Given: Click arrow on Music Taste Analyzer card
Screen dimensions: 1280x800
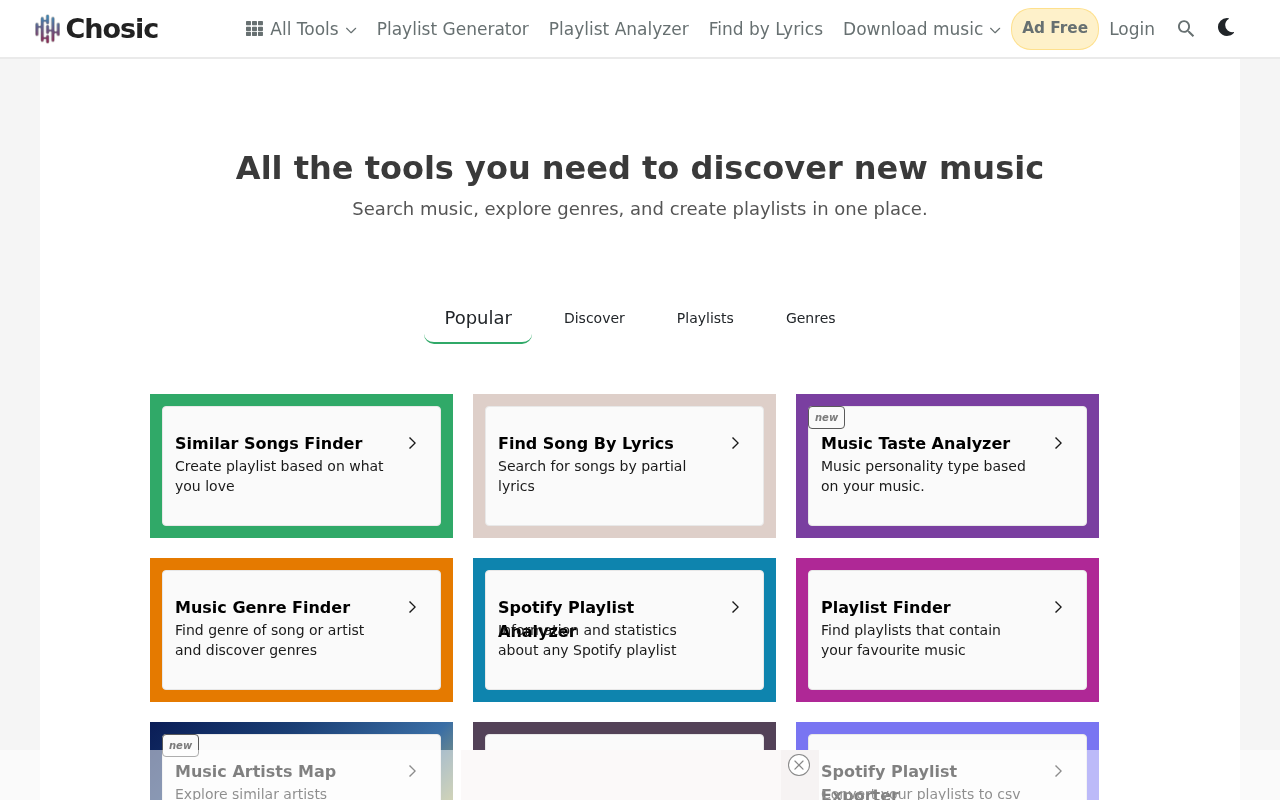Looking at the screenshot, I should (x=1058, y=443).
